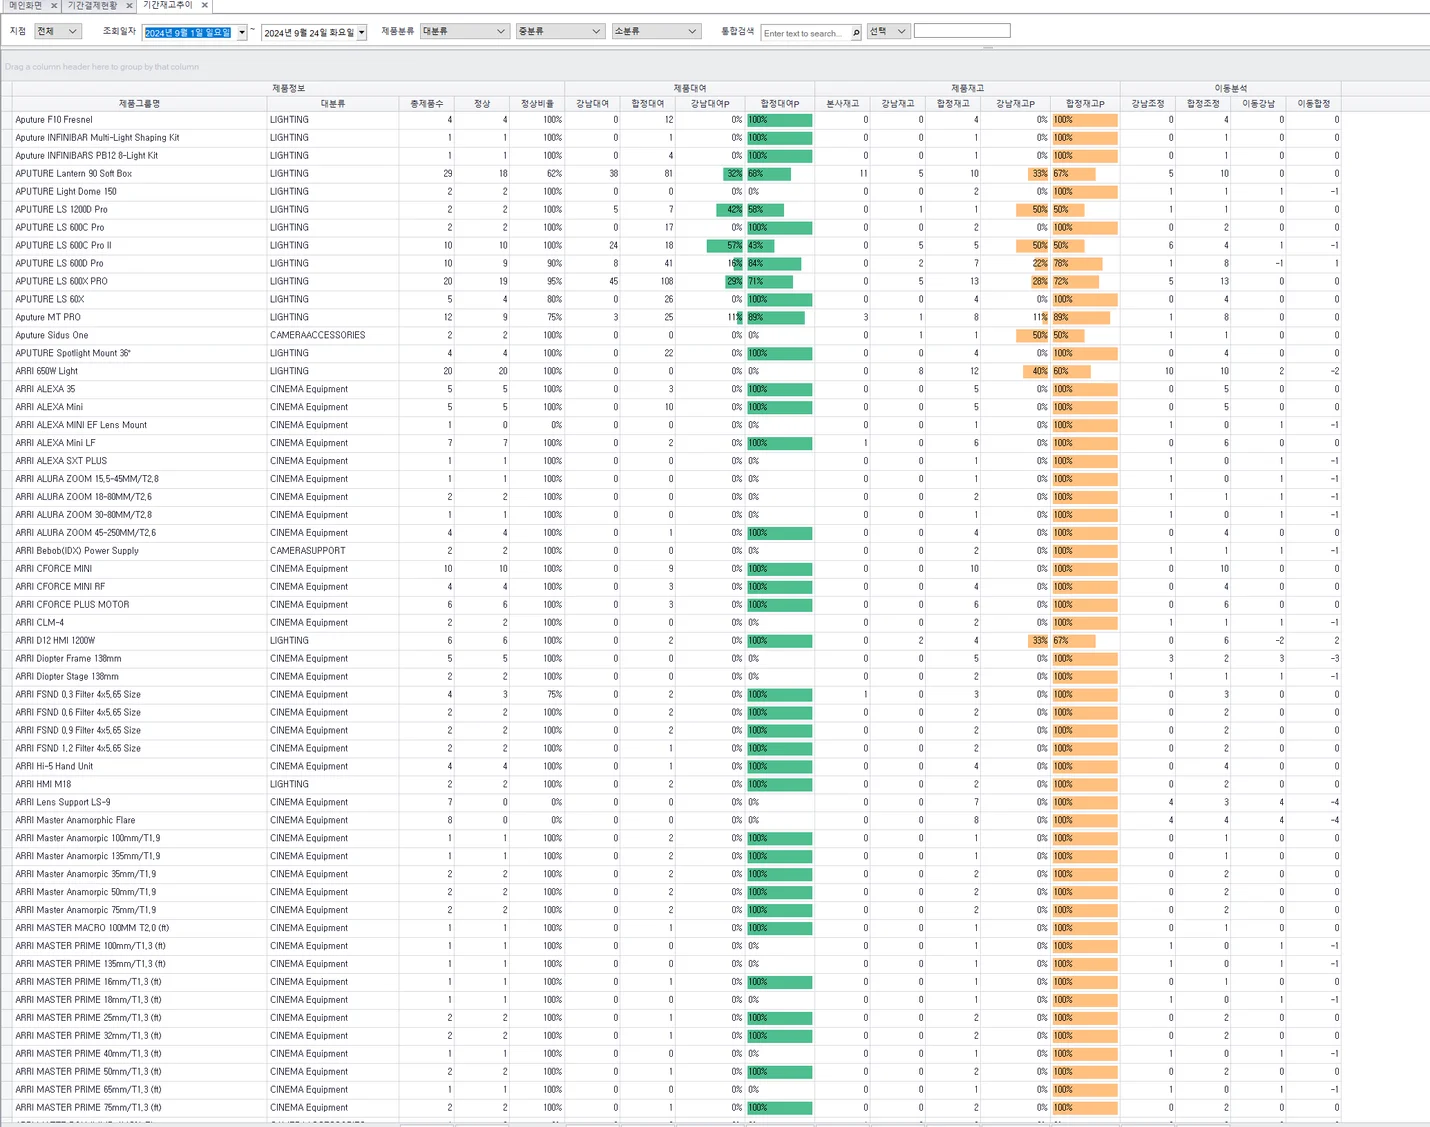Sort by the 본사재고 column header
The height and width of the screenshot is (1127, 1430).
pyautogui.click(x=842, y=103)
